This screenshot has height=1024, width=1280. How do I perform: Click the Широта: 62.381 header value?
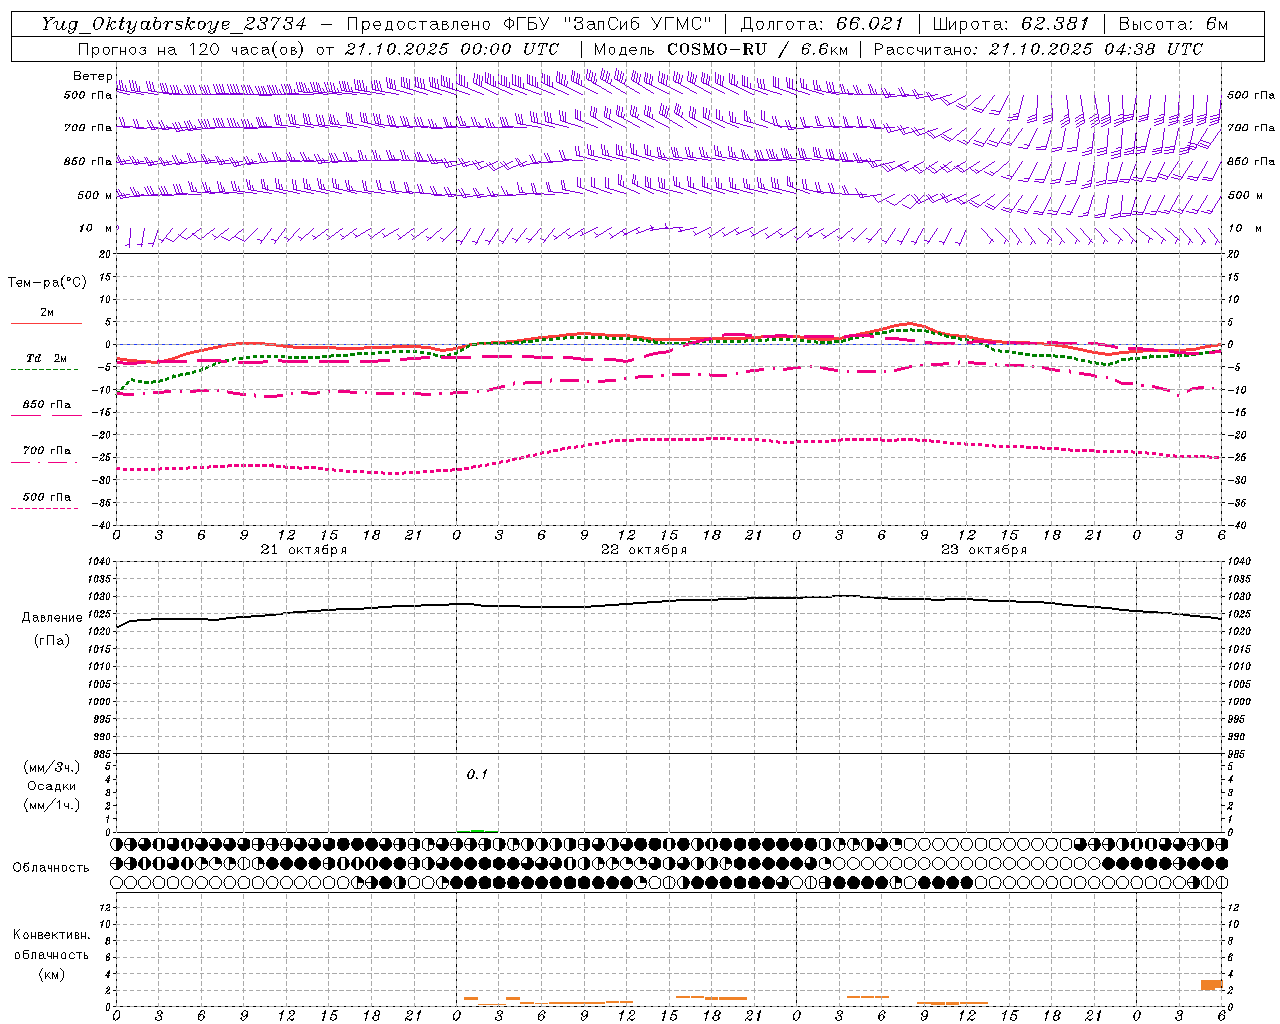[1011, 24]
